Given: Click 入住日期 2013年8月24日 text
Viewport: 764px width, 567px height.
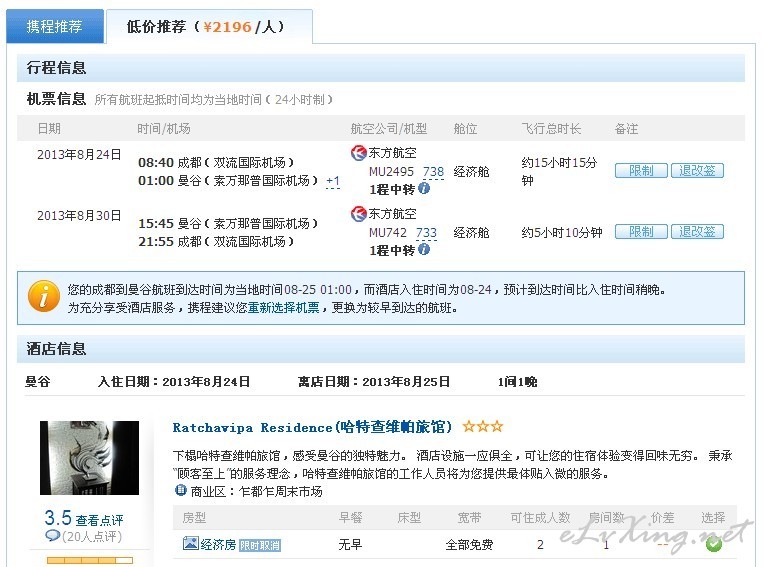Looking at the screenshot, I should tap(173, 381).
